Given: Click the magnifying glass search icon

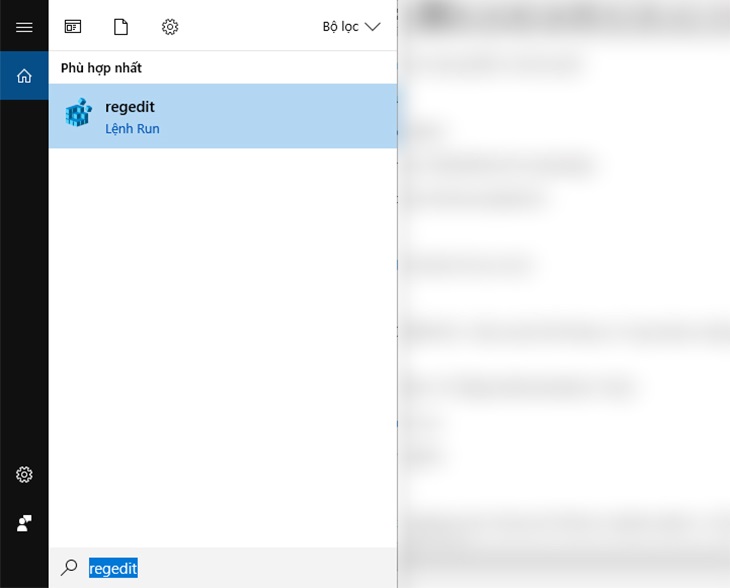Looking at the screenshot, I should point(69,567).
